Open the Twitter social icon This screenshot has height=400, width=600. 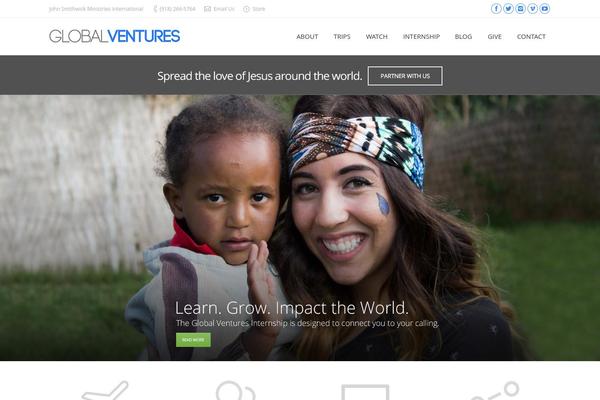508,8
